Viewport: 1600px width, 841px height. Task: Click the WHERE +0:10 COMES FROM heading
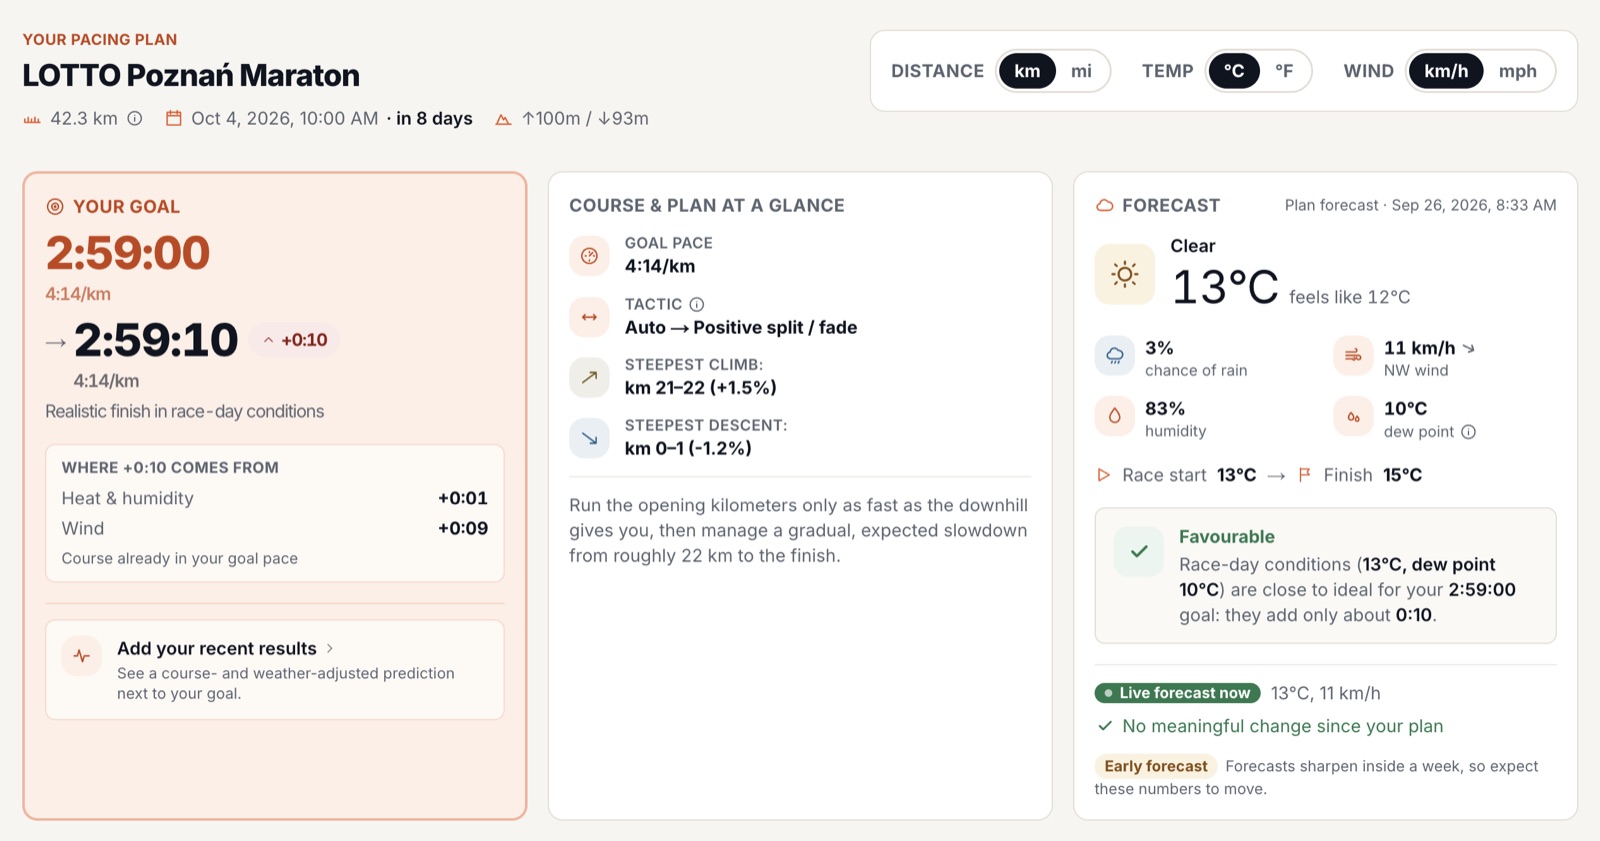pos(170,467)
